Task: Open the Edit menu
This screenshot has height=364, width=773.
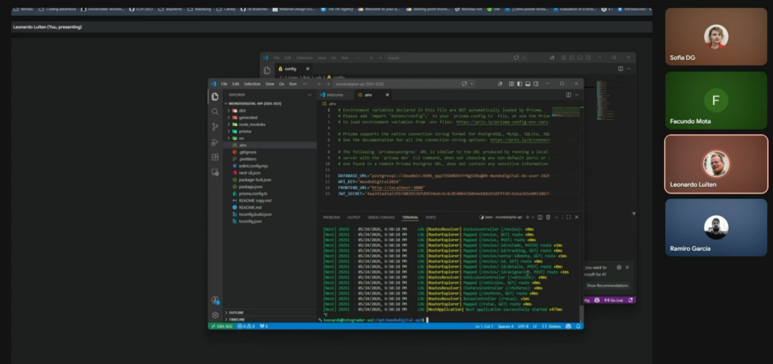Action: click(x=236, y=84)
